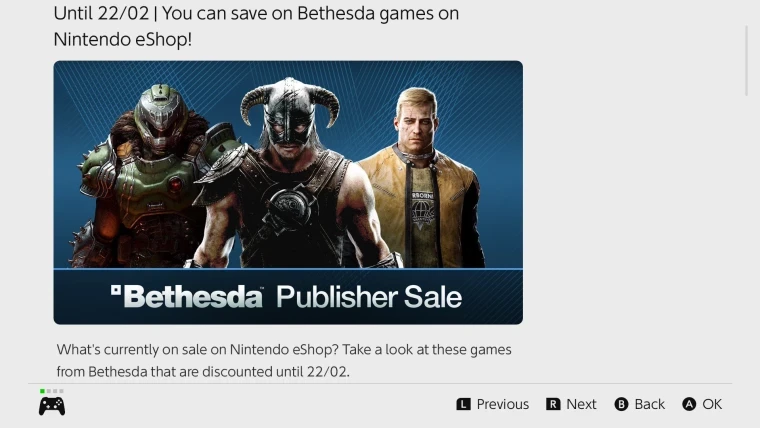
Task: Click the 'What's currently on sale' paragraph
Action: click(284, 361)
